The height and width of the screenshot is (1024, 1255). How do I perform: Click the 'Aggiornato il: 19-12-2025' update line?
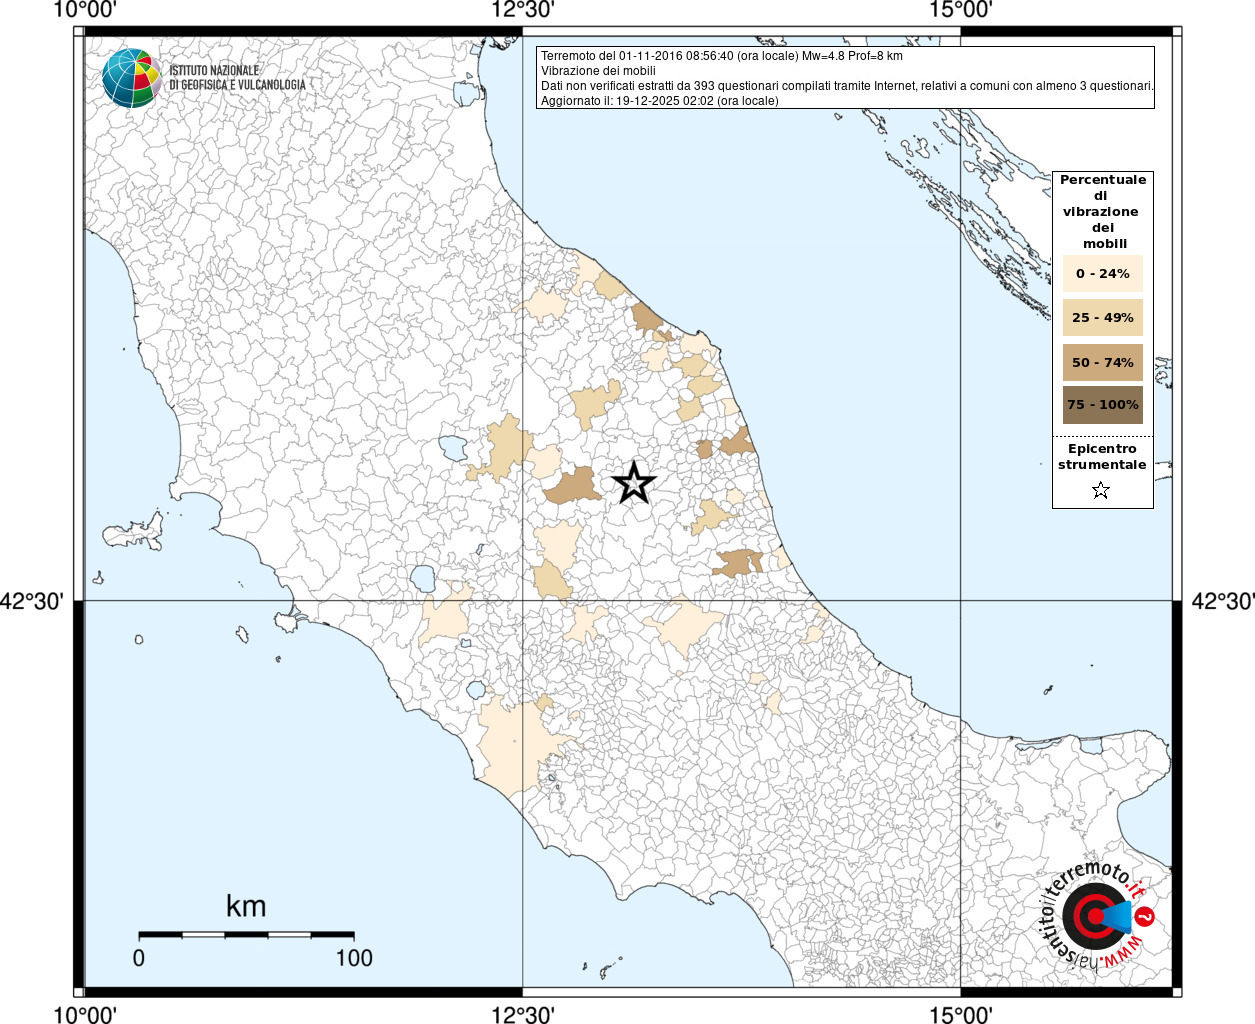(x=659, y=101)
